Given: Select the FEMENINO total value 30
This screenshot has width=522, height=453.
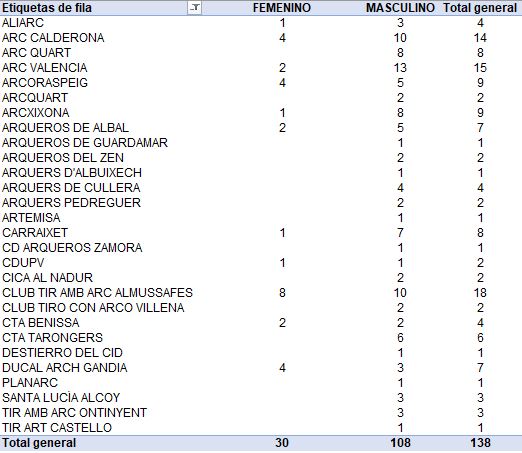Looking at the screenshot, I should pos(282,443).
